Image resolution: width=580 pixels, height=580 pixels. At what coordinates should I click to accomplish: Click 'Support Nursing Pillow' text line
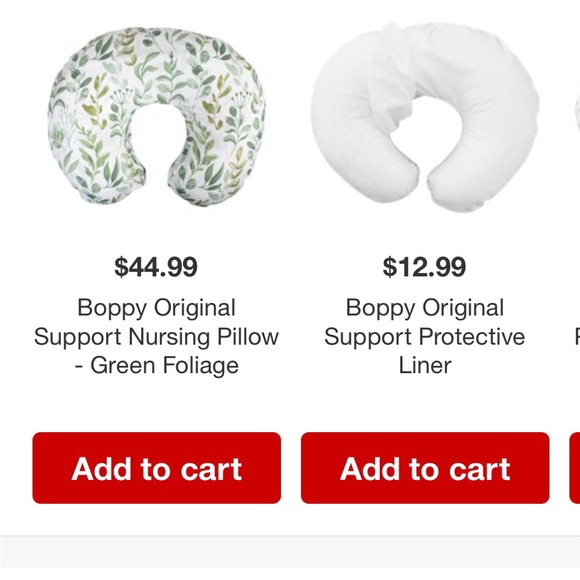(x=156, y=337)
